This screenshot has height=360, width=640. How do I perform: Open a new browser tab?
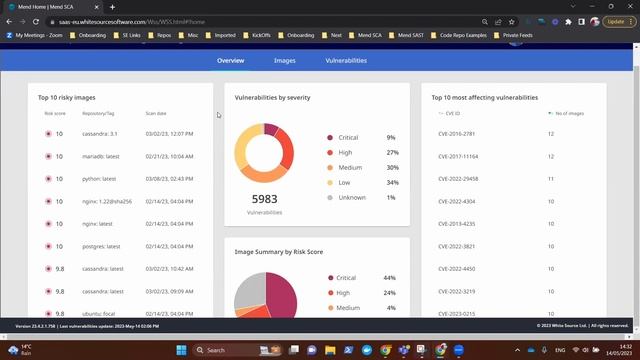[x=112, y=7]
